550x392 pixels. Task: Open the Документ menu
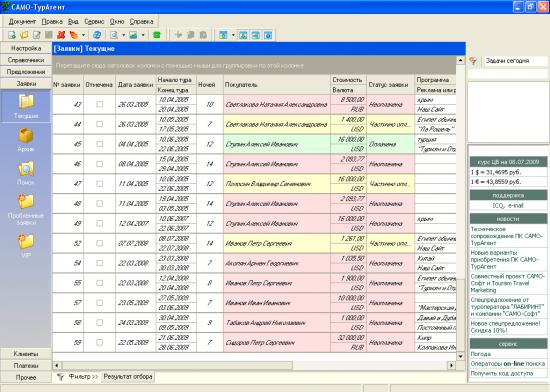click(22, 22)
